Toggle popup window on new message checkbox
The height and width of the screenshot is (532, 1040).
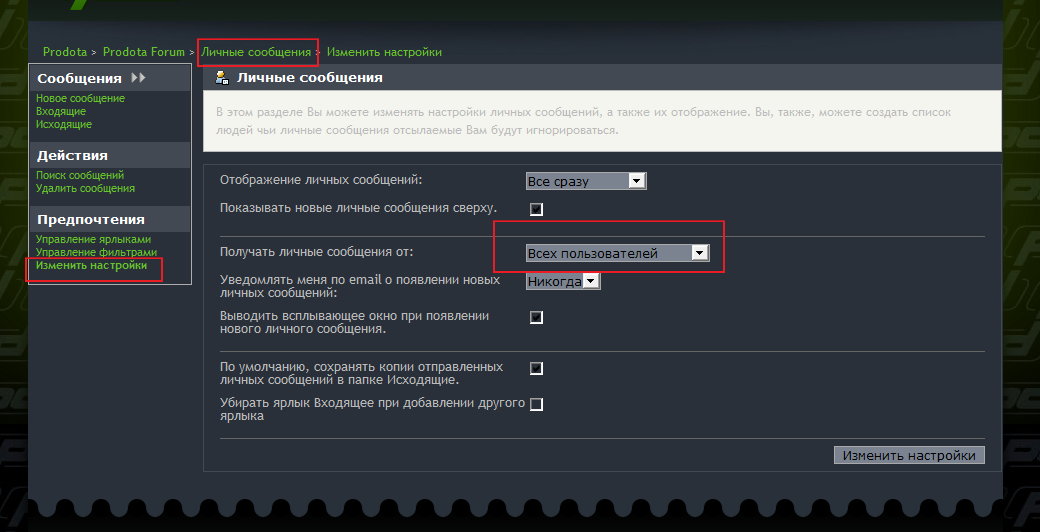tap(537, 317)
